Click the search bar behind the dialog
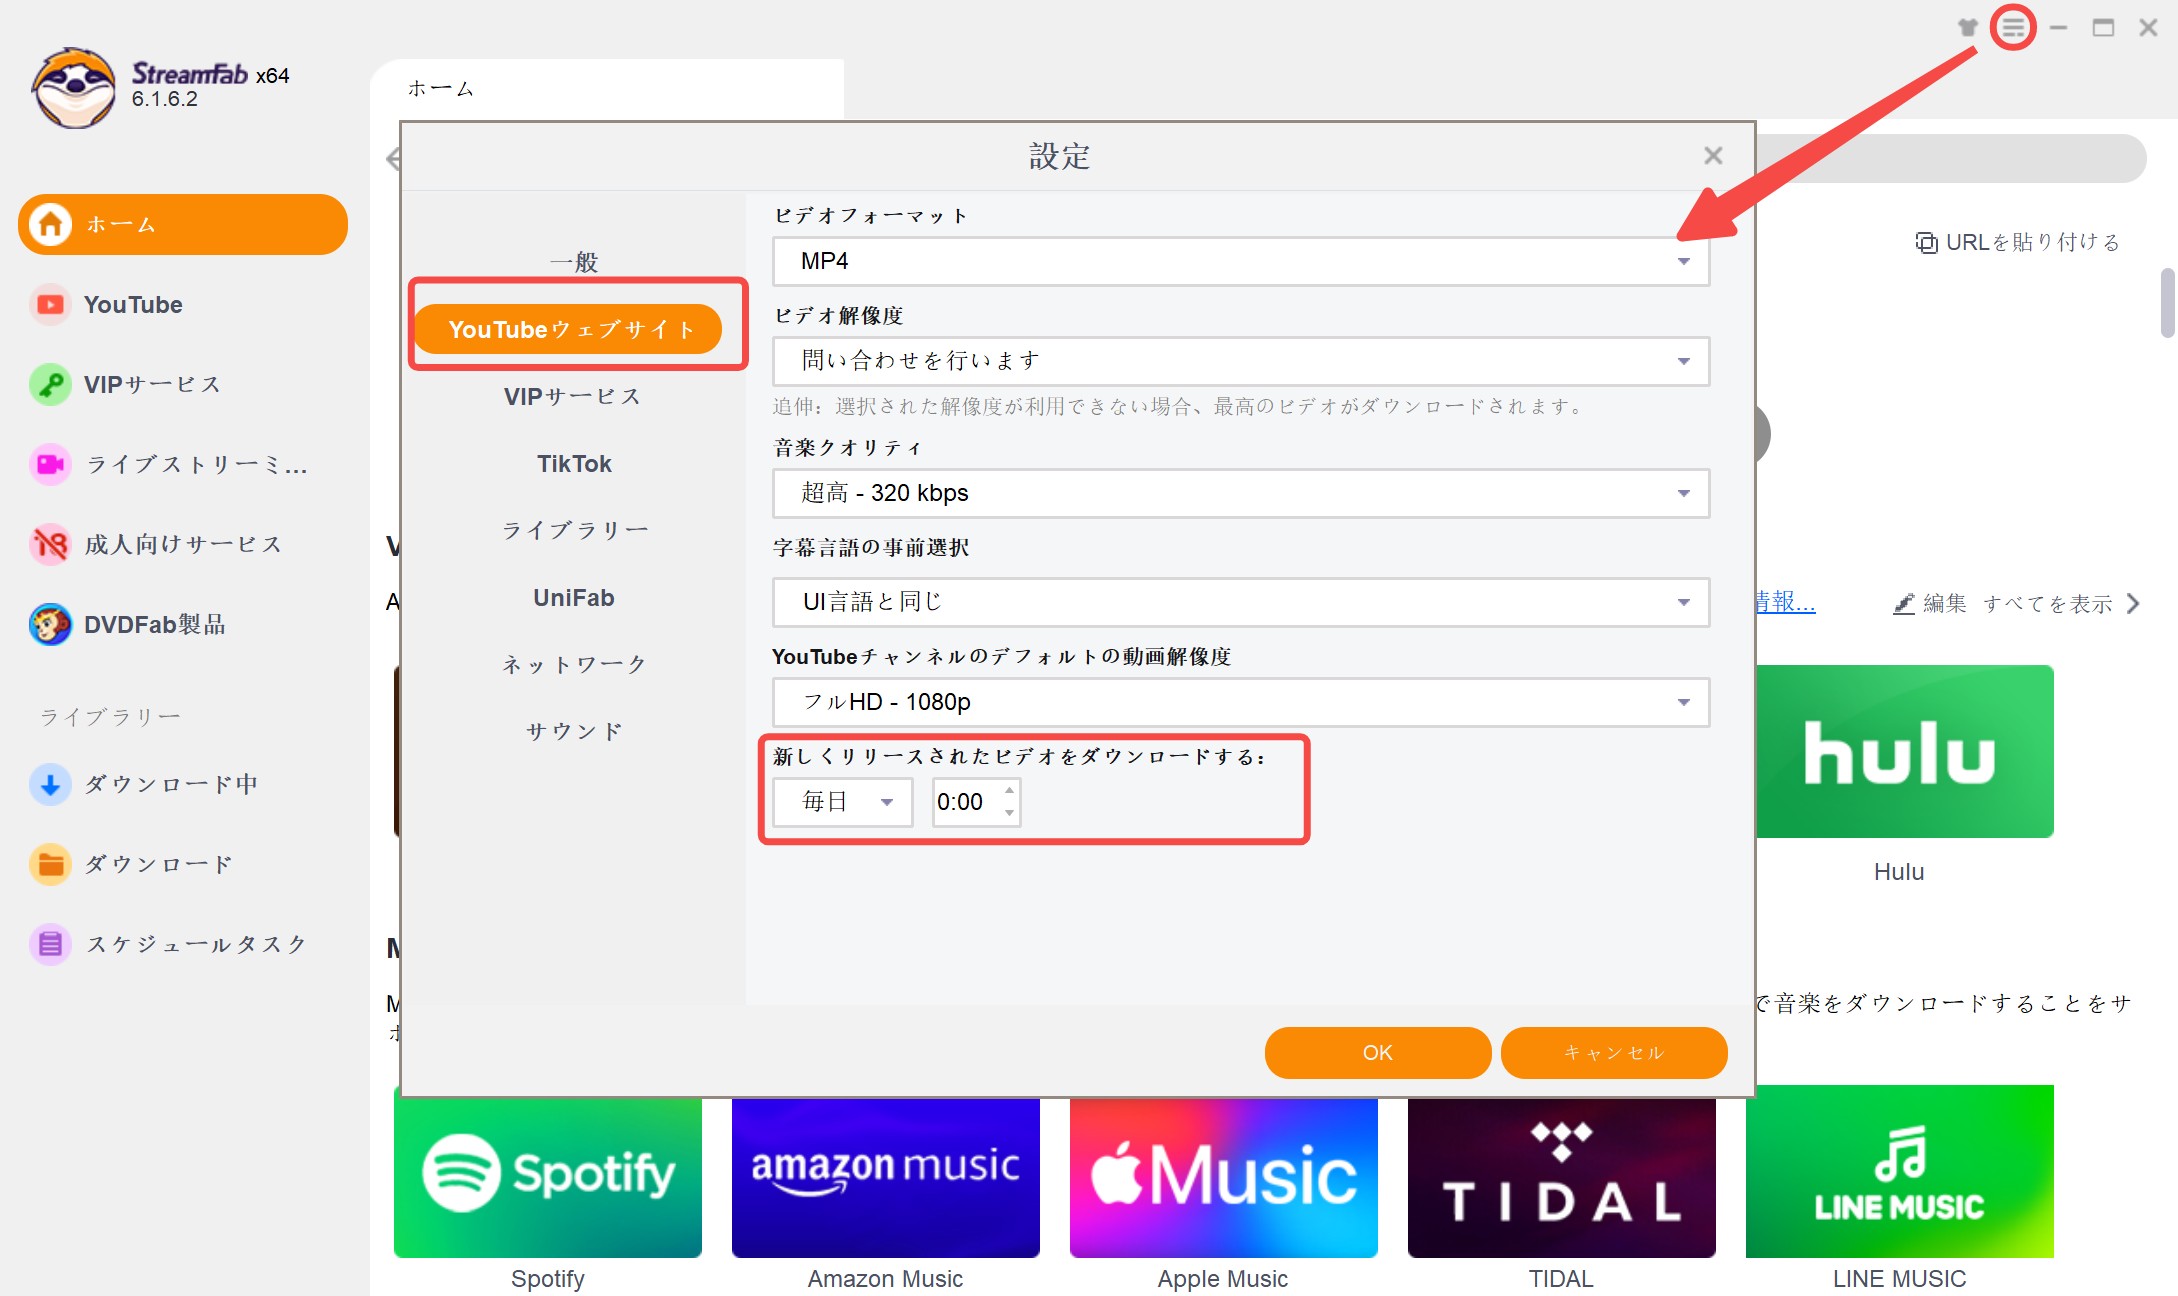The image size is (2178, 1296). [1950, 158]
